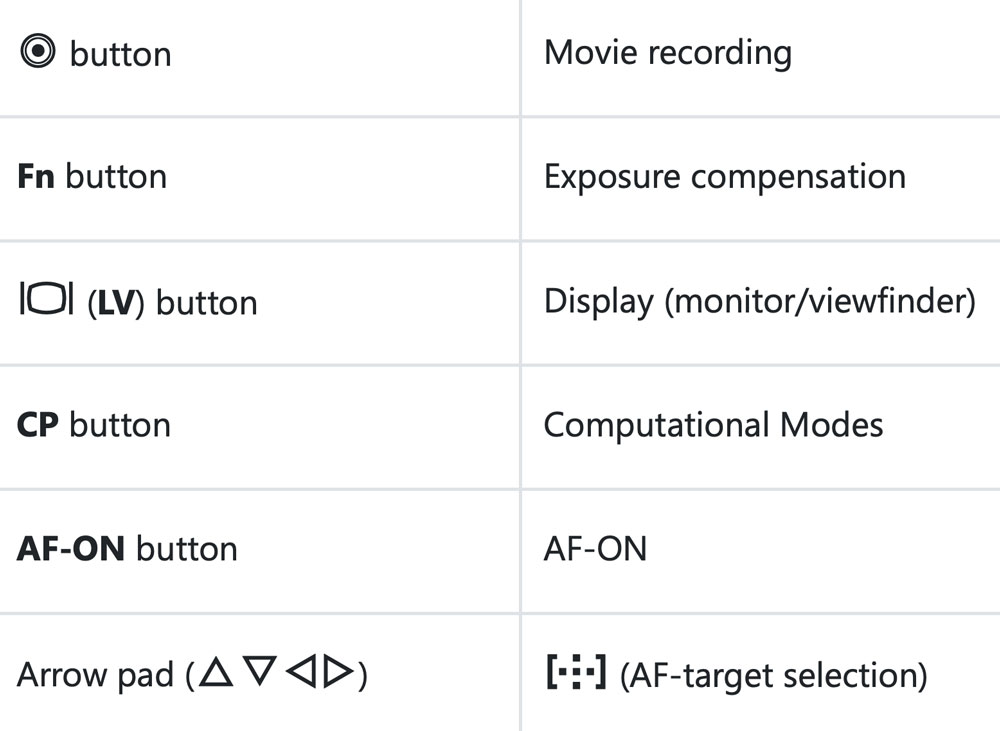Select the bold Fn label
The width and height of the screenshot is (1000, 731).
coord(36,176)
